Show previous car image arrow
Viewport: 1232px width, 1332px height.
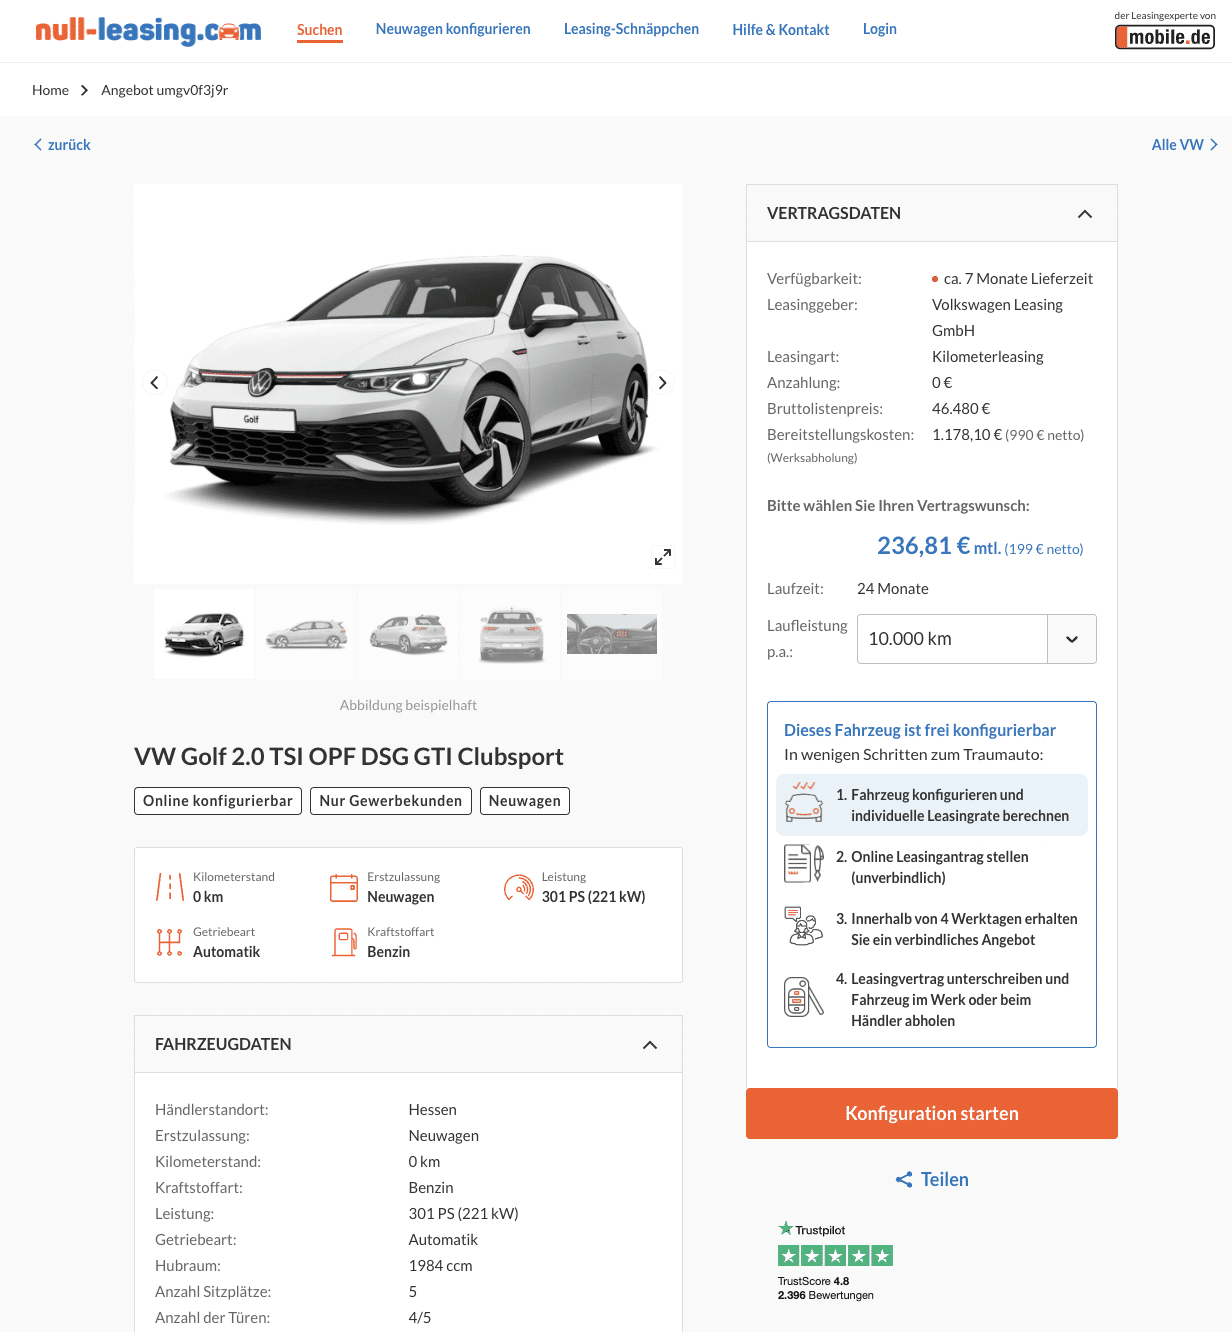coord(154,383)
